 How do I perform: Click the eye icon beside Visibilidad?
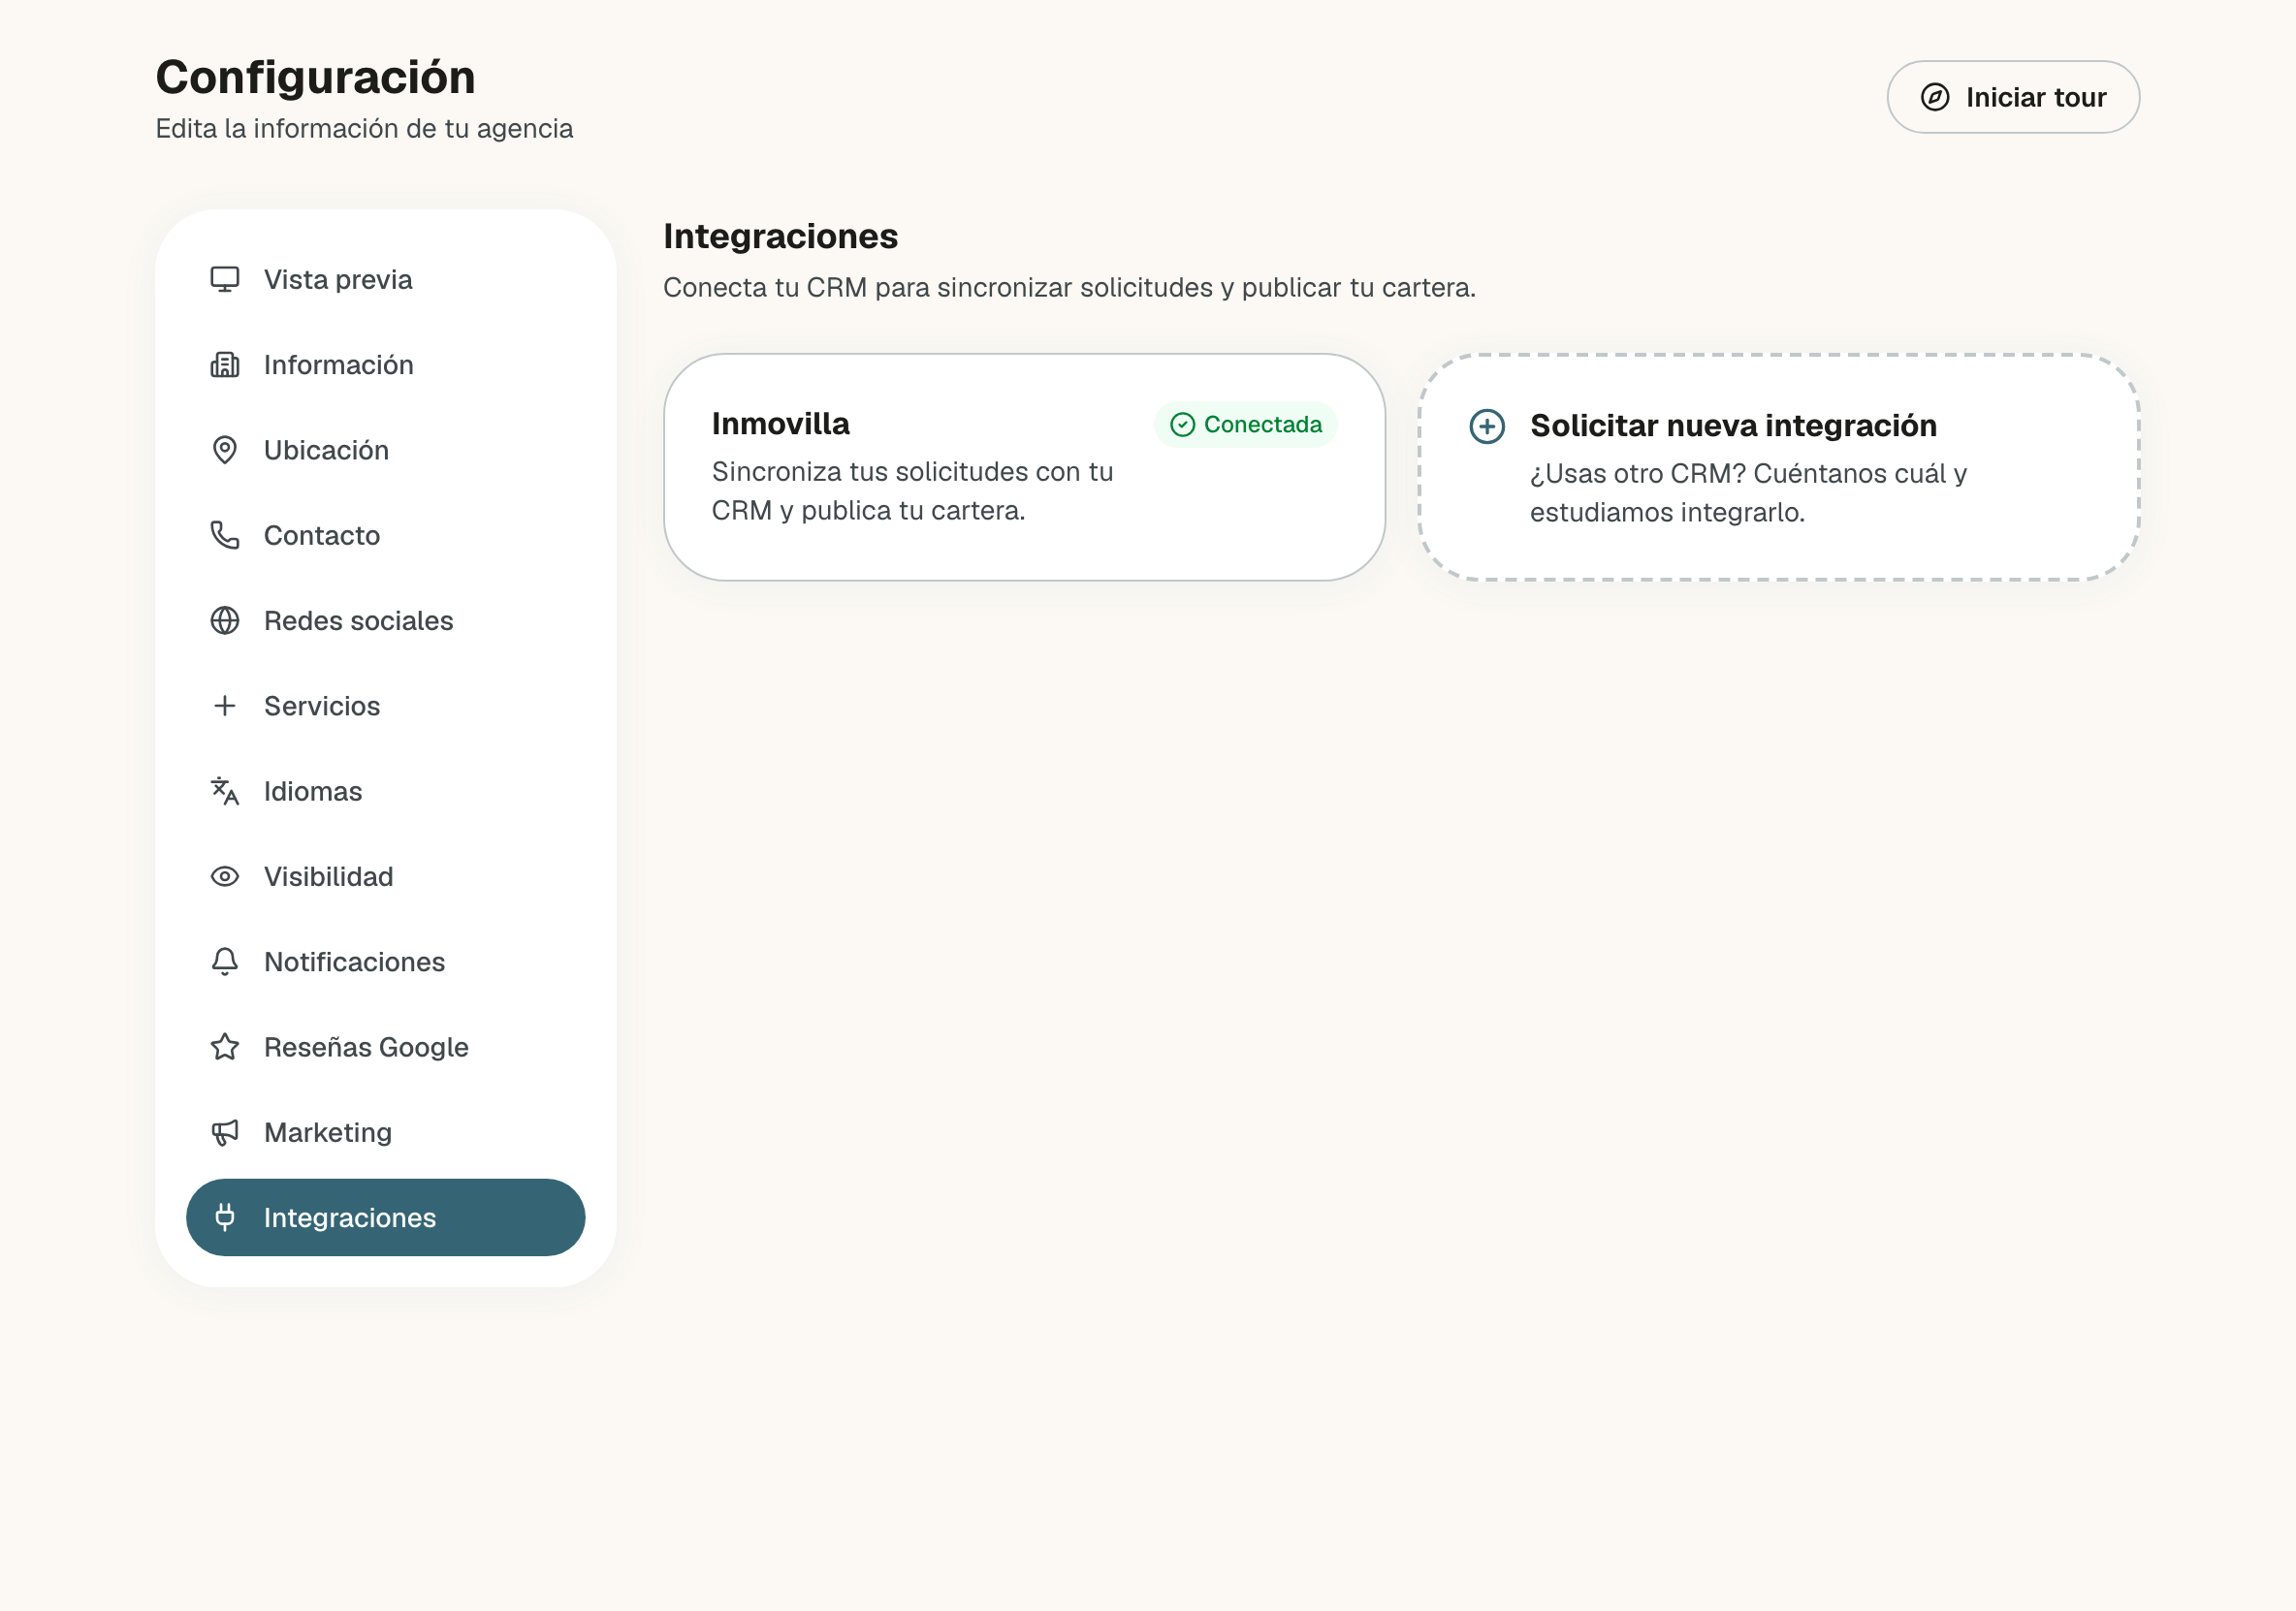(225, 876)
